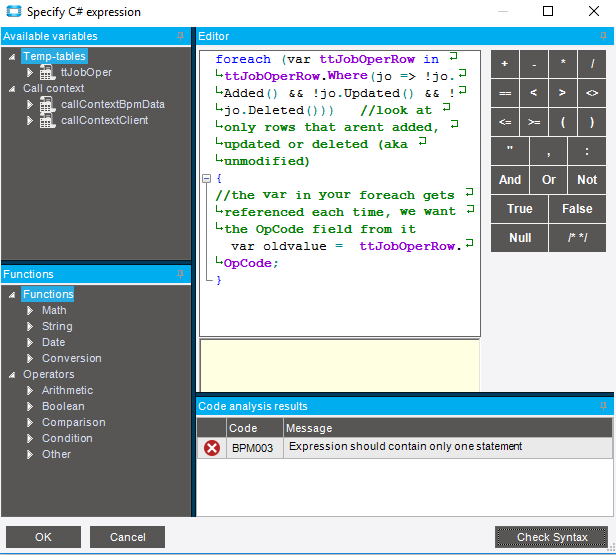Expand the Math functions node
This screenshot has height=555, width=616.
(x=31, y=311)
